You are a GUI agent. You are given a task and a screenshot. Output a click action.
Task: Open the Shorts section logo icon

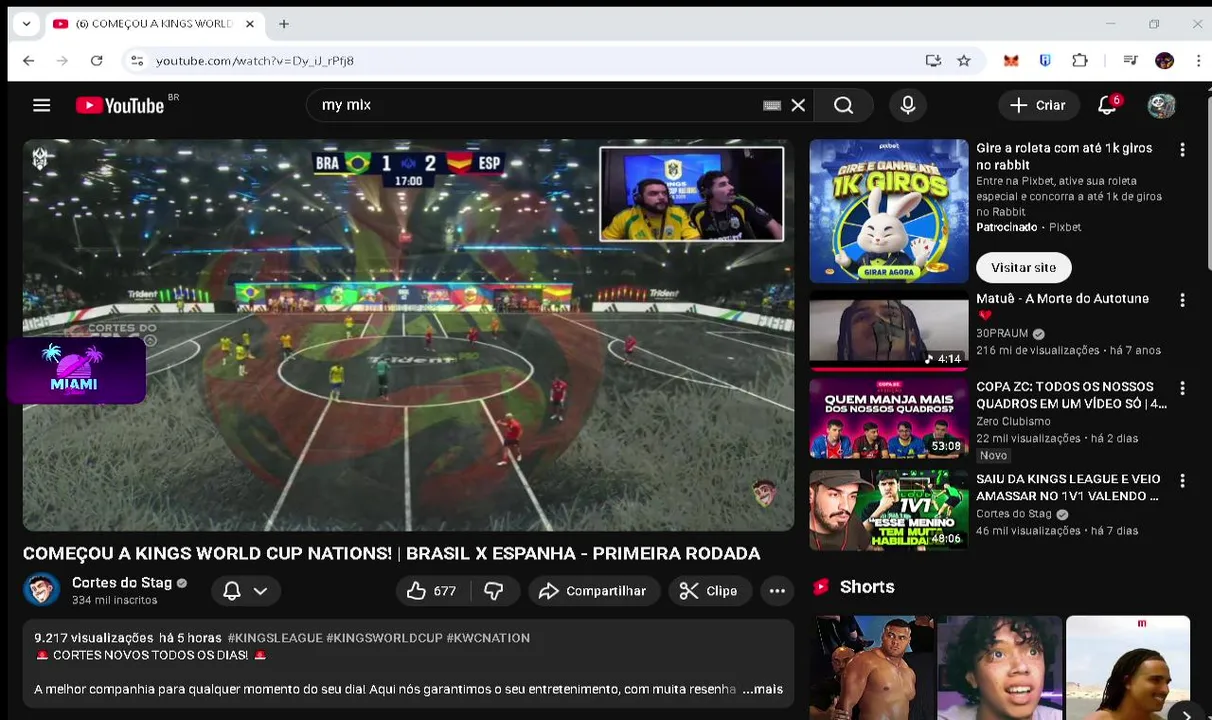pyautogui.click(x=821, y=587)
